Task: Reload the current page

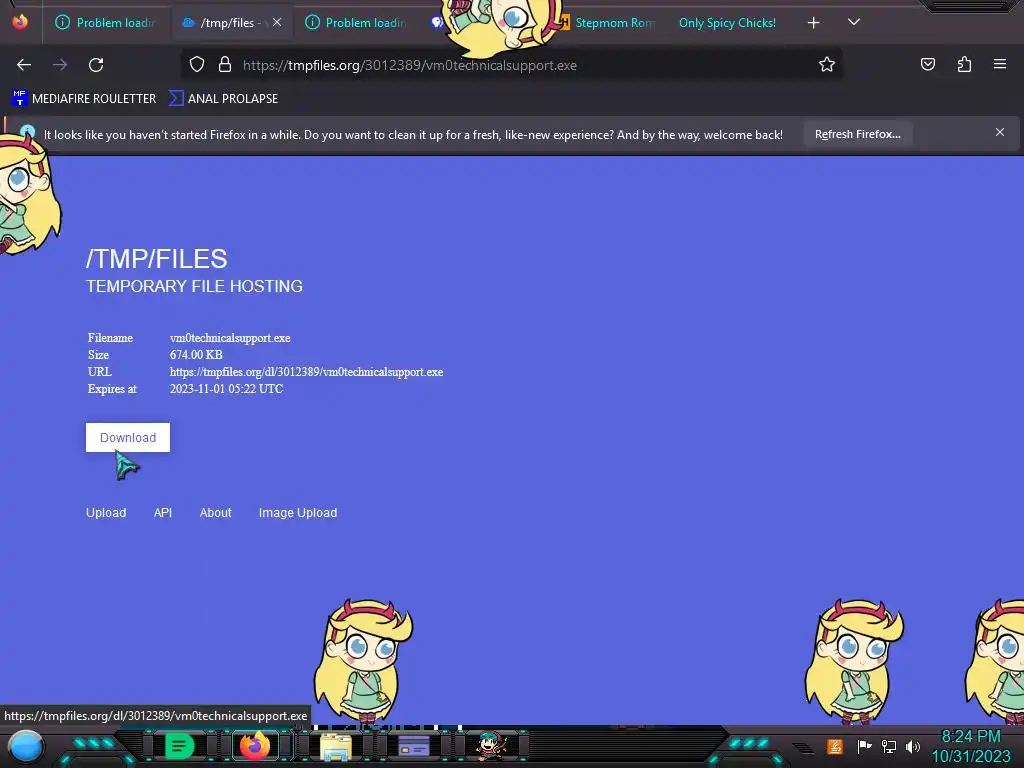Action: coord(96,65)
